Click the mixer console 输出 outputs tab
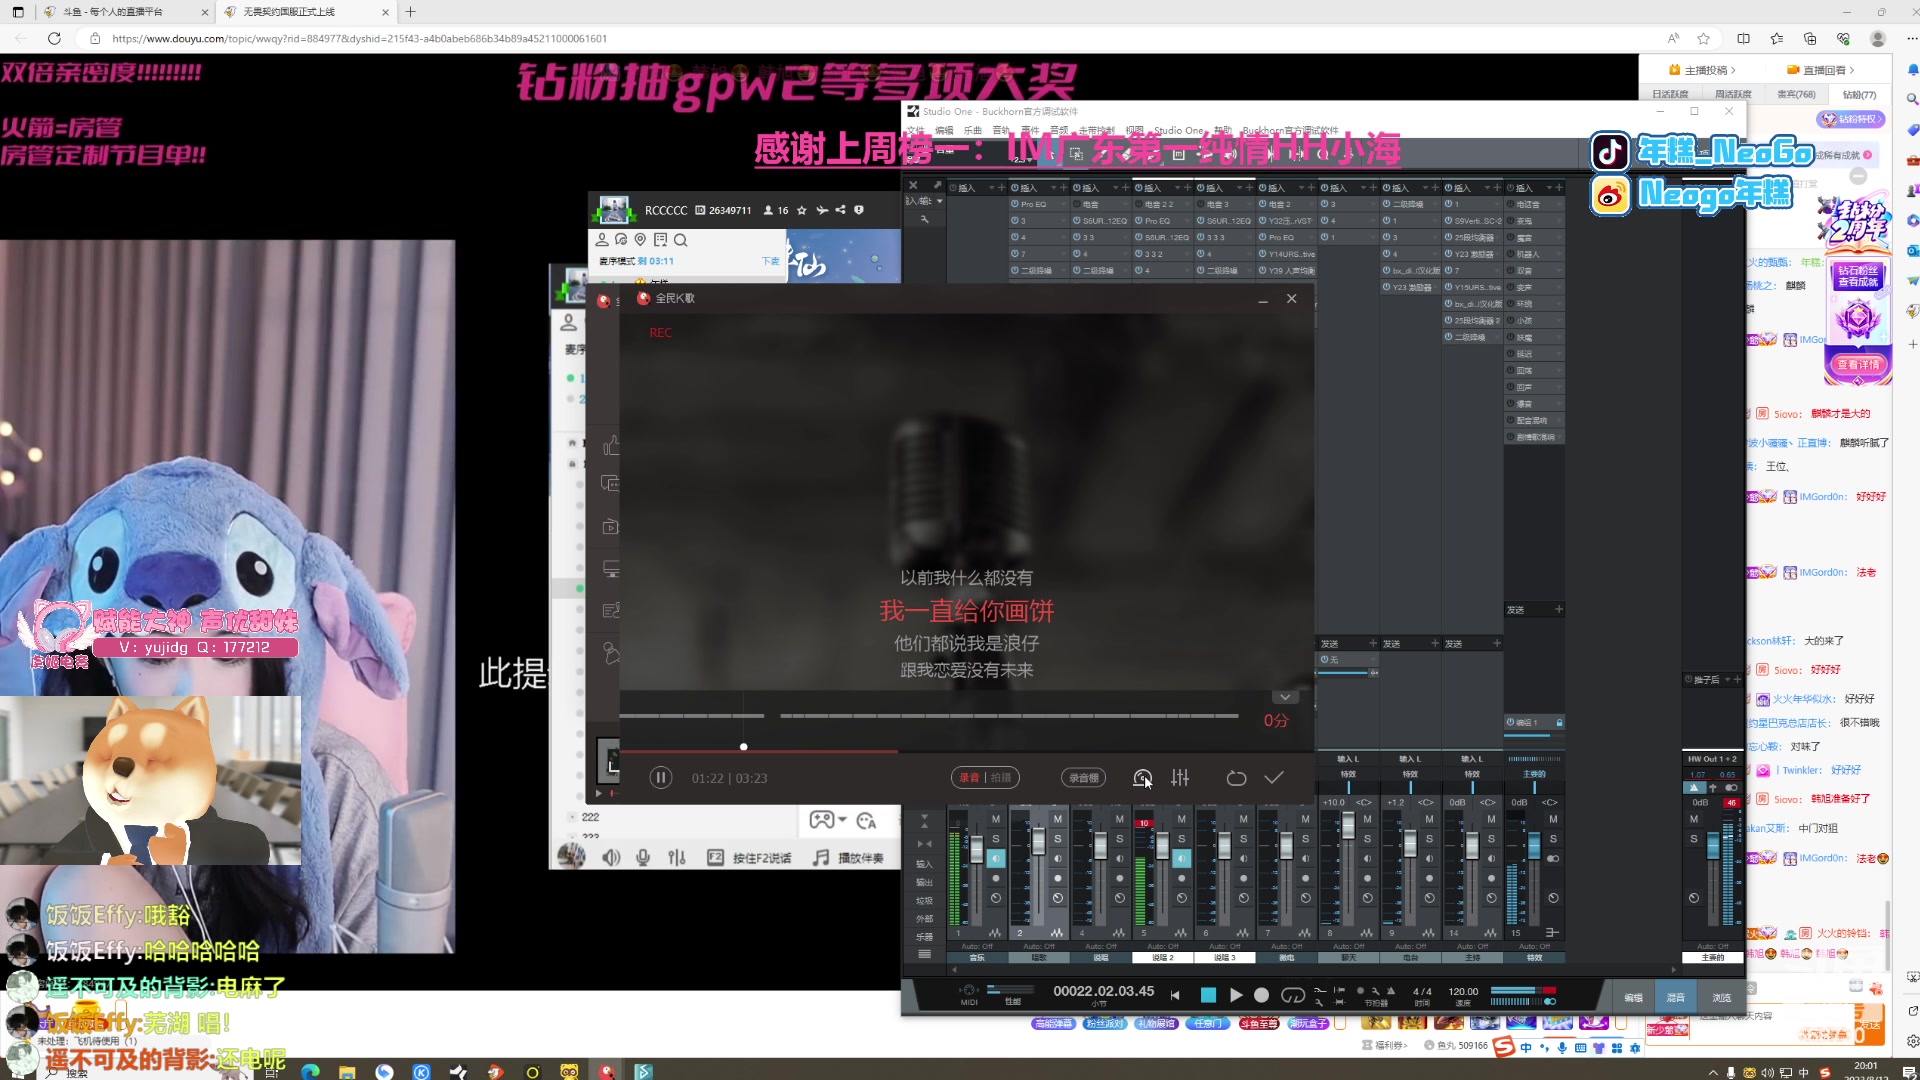Screen dimensions: 1920x1080 pyautogui.click(x=924, y=883)
